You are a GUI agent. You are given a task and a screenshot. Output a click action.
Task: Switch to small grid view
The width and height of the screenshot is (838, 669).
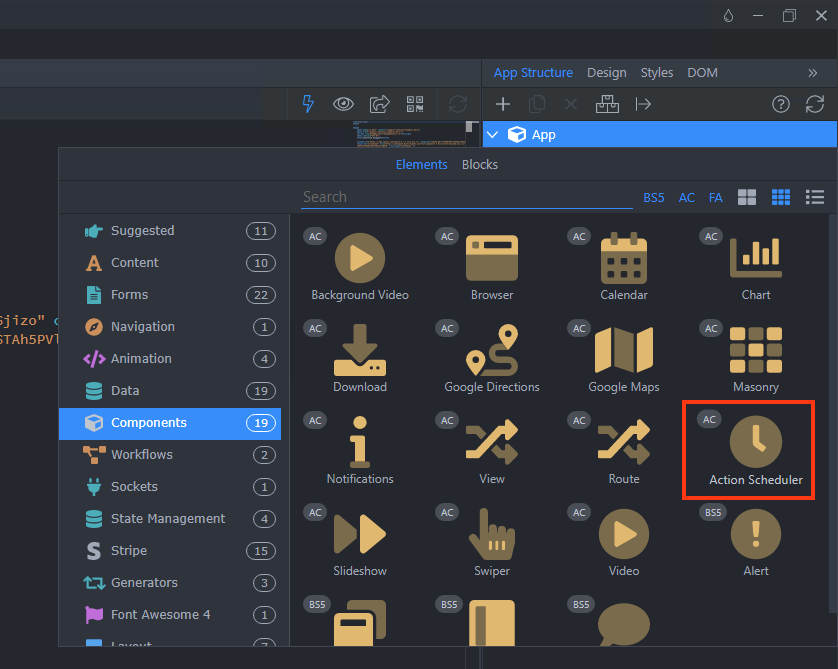point(781,197)
